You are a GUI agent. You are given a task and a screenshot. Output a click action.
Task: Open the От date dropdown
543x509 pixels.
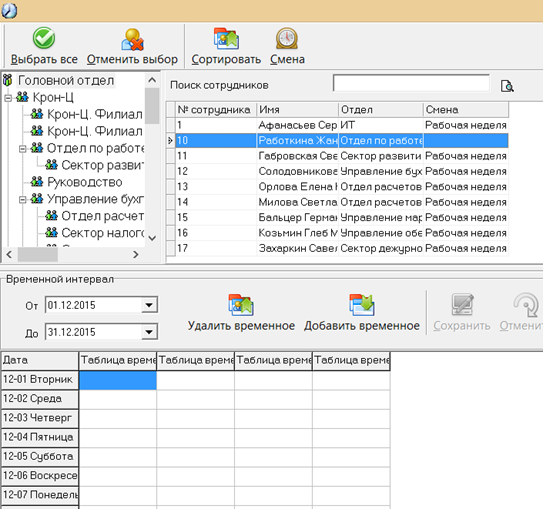[x=149, y=305]
